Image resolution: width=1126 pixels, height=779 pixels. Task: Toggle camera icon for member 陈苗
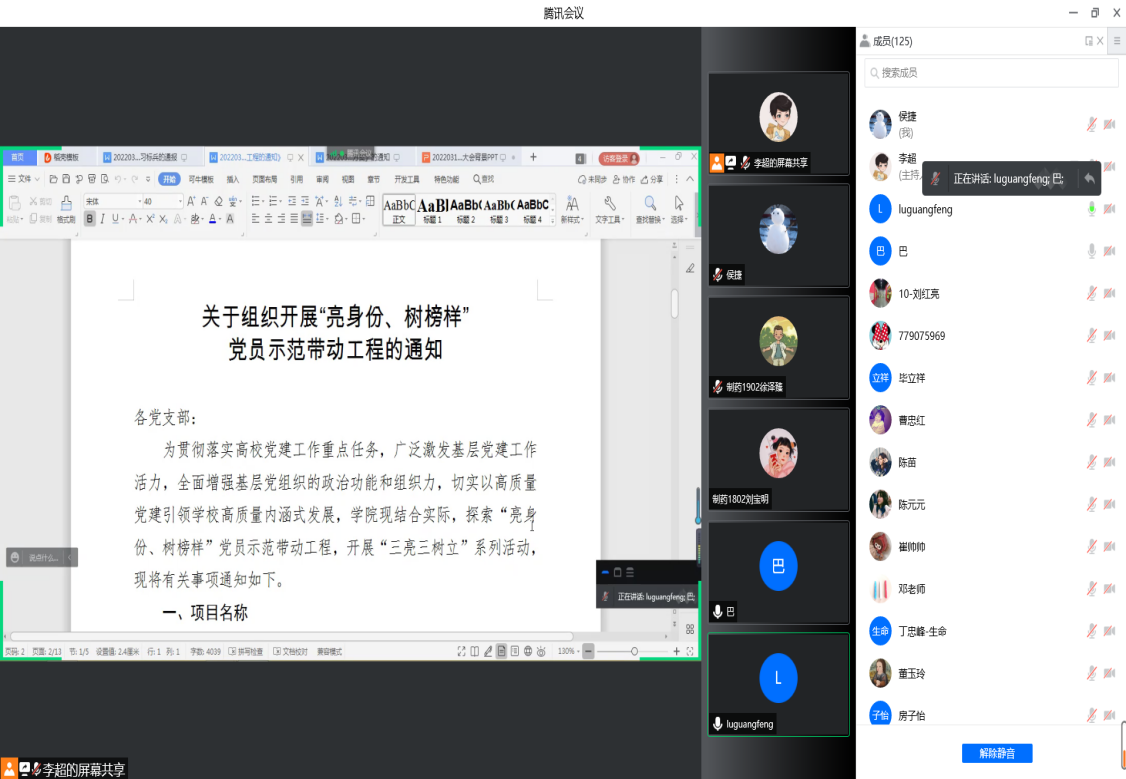click(x=1109, y=463)
